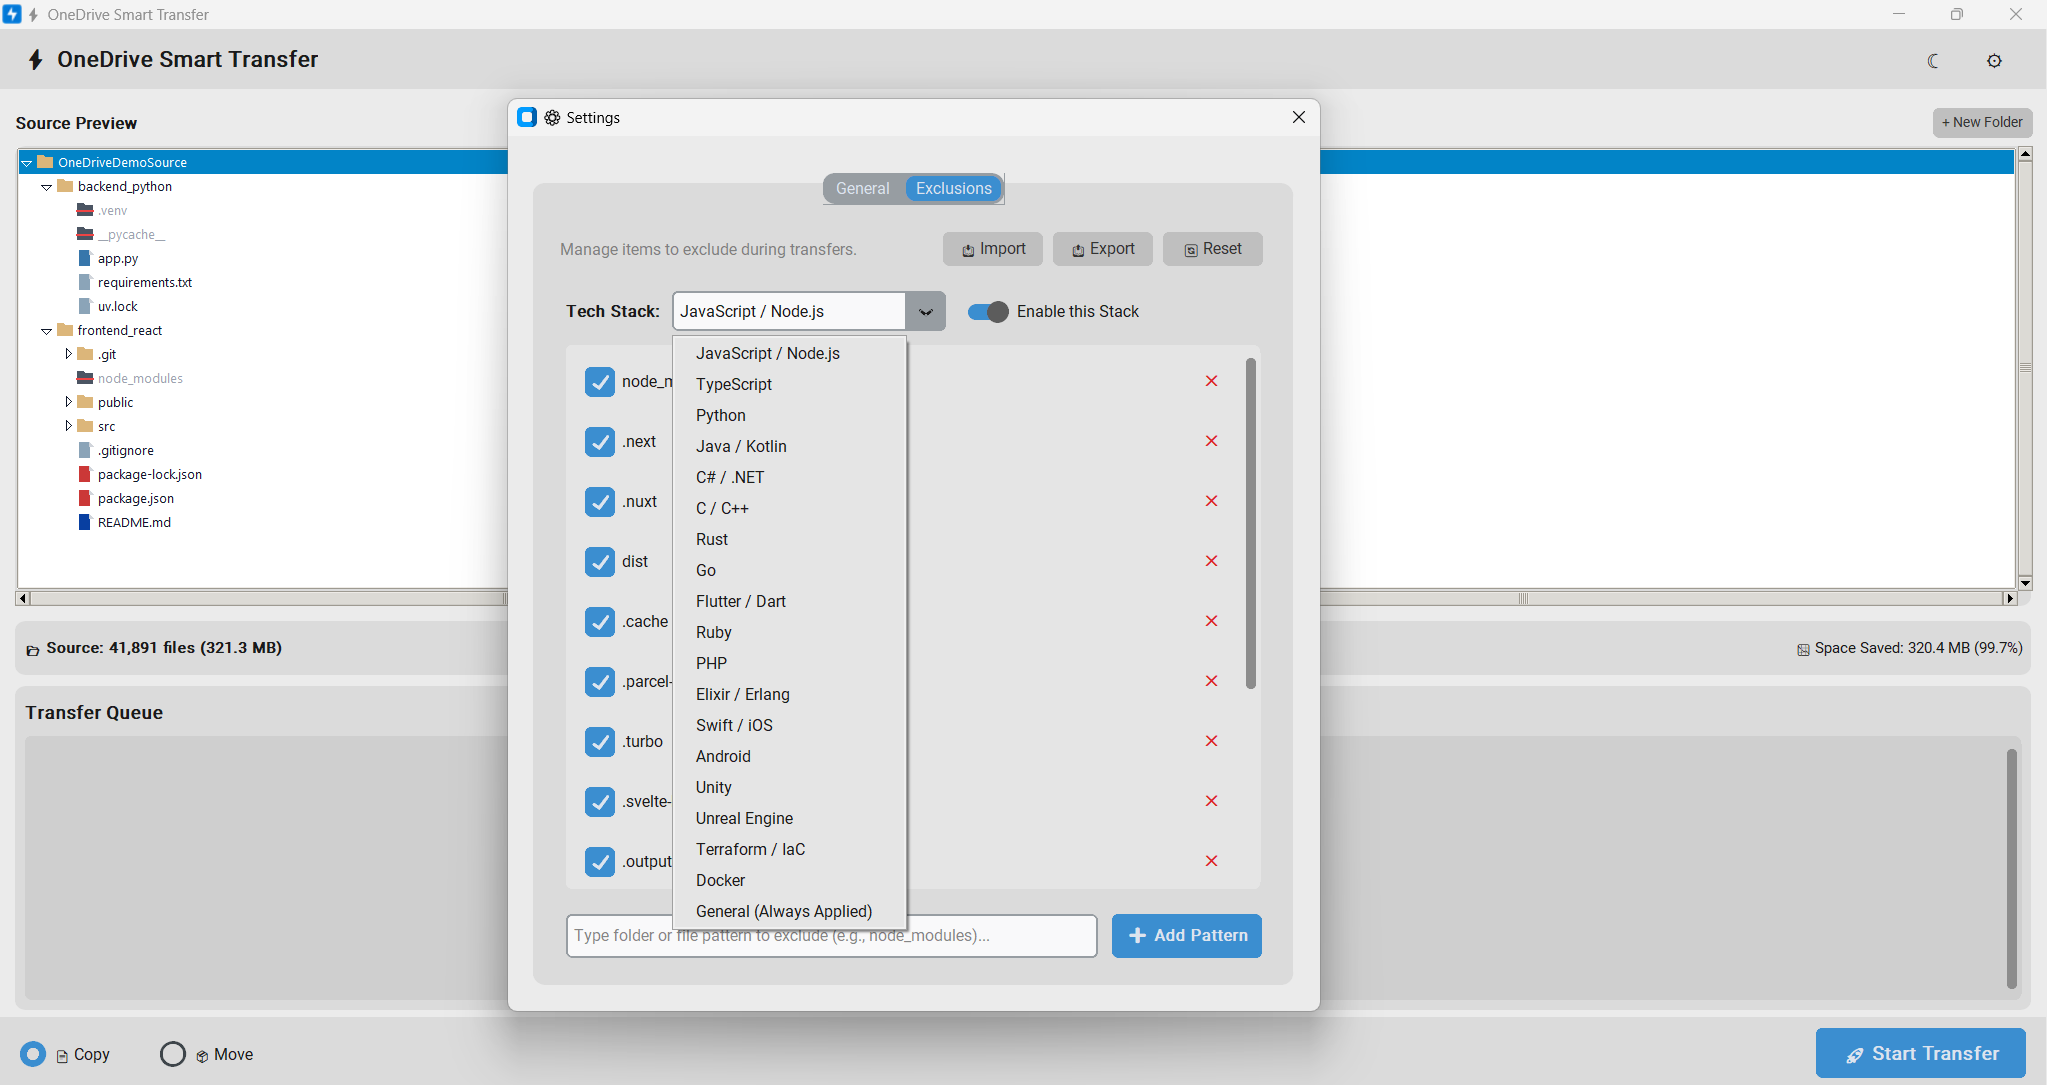The width and height of the screenshot is (2047, 1085).
Task: Select the Copy radio button
Action: coord(33,1054)
